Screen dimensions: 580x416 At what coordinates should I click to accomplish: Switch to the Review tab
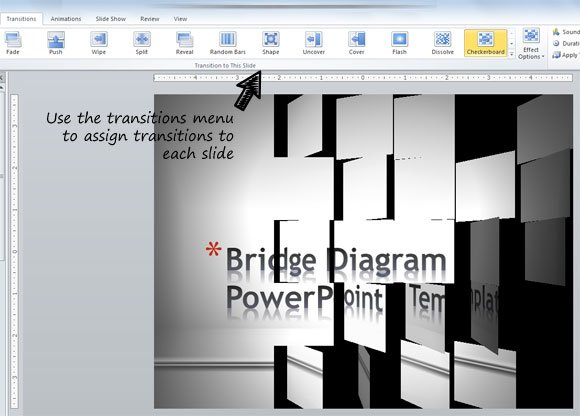pyautogui.click(x=150, y=19)
